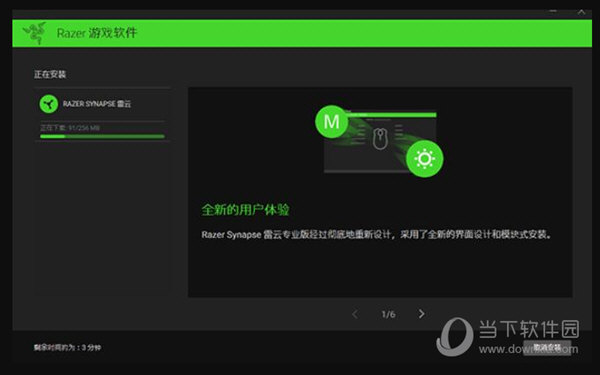Viewport: 600px width, 375px height.
Task: Click the 'RAZER SYNAPSE 雷云' label
Action: pos(97,104)
